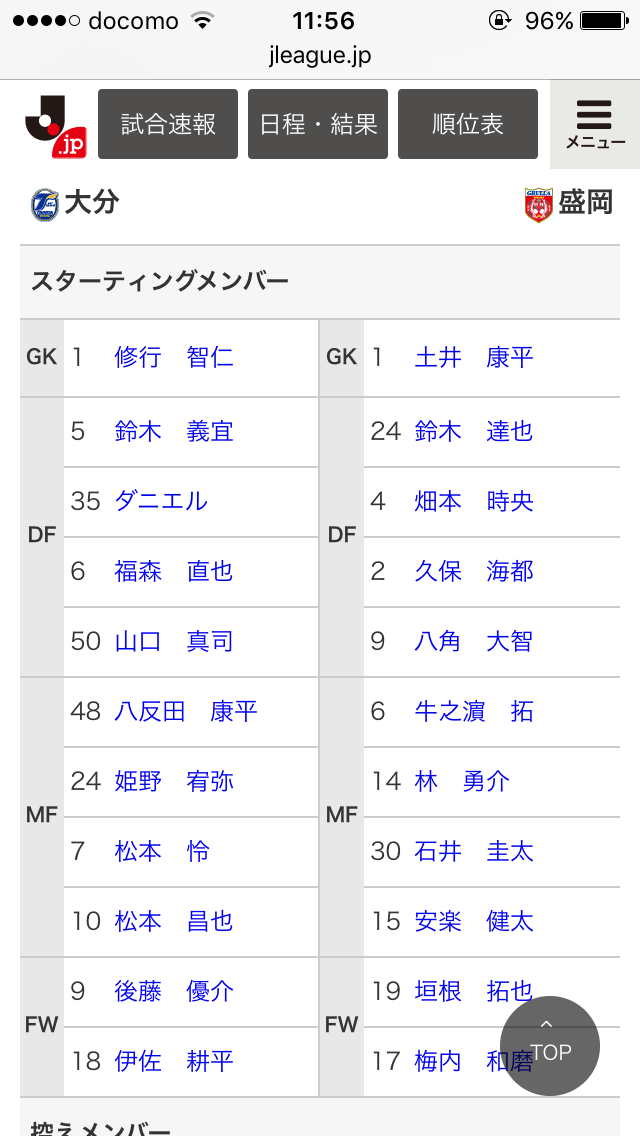The height and width of the screenshot is (1136, 640).
Task: Open the 日程・結果 tab
Action: 318,124
